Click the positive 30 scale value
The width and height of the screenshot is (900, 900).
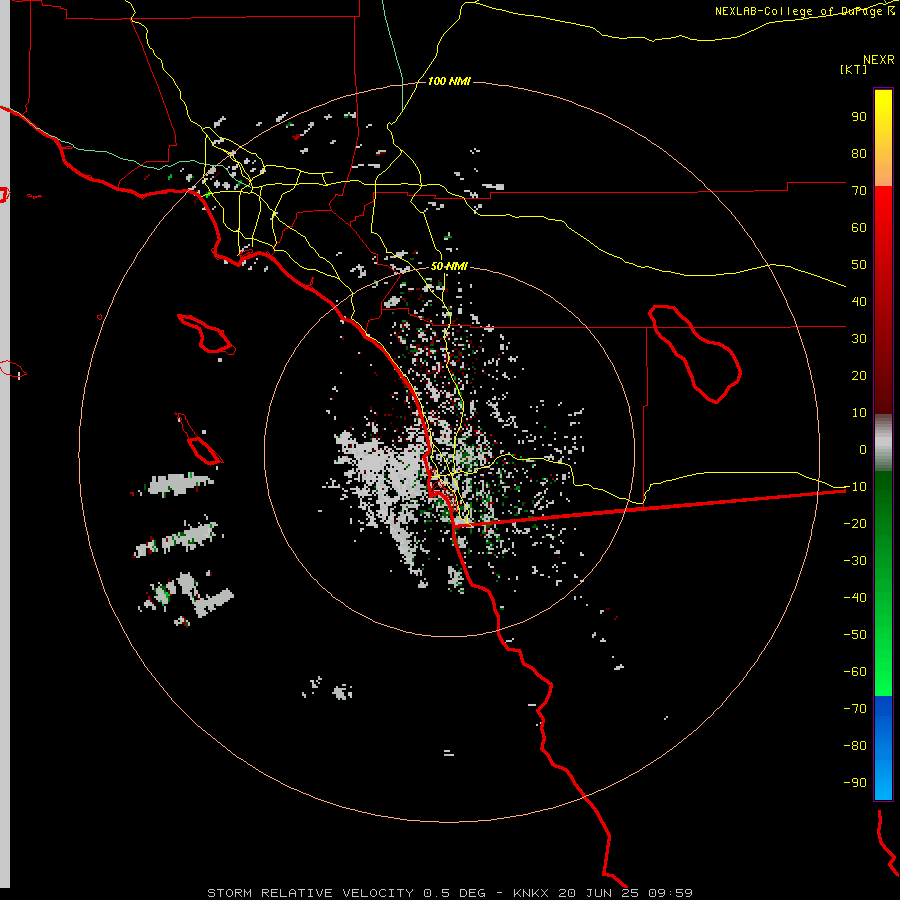tap(859, 339)
